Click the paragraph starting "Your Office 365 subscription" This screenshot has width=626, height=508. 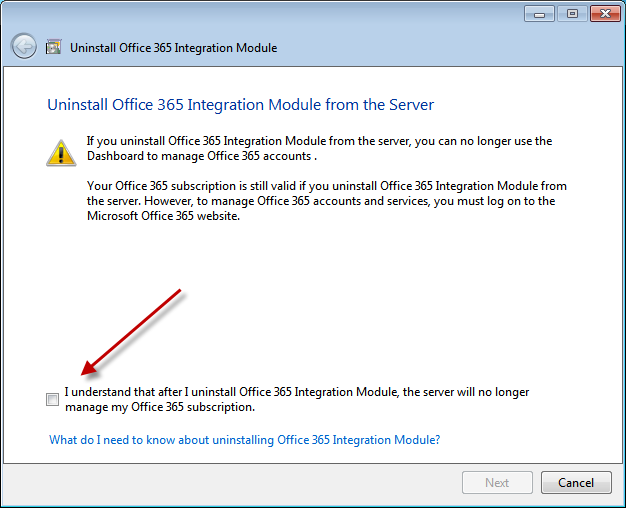click(x=327, y=201)
